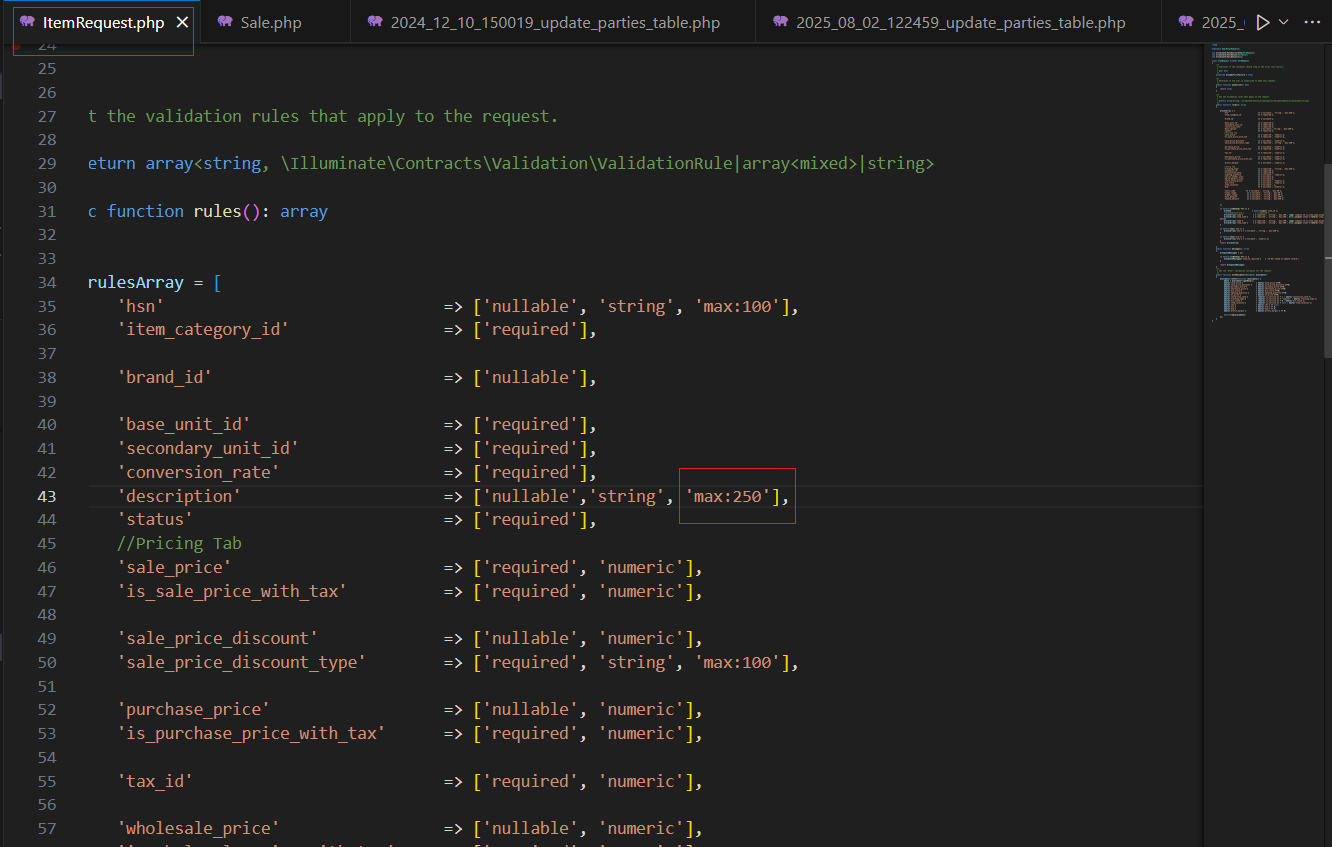This screenshot has width=1332, height=847.
Task: Place cursor on 'sale_price_discount' key
Action: pyautogui.click(x=218, y=638)
